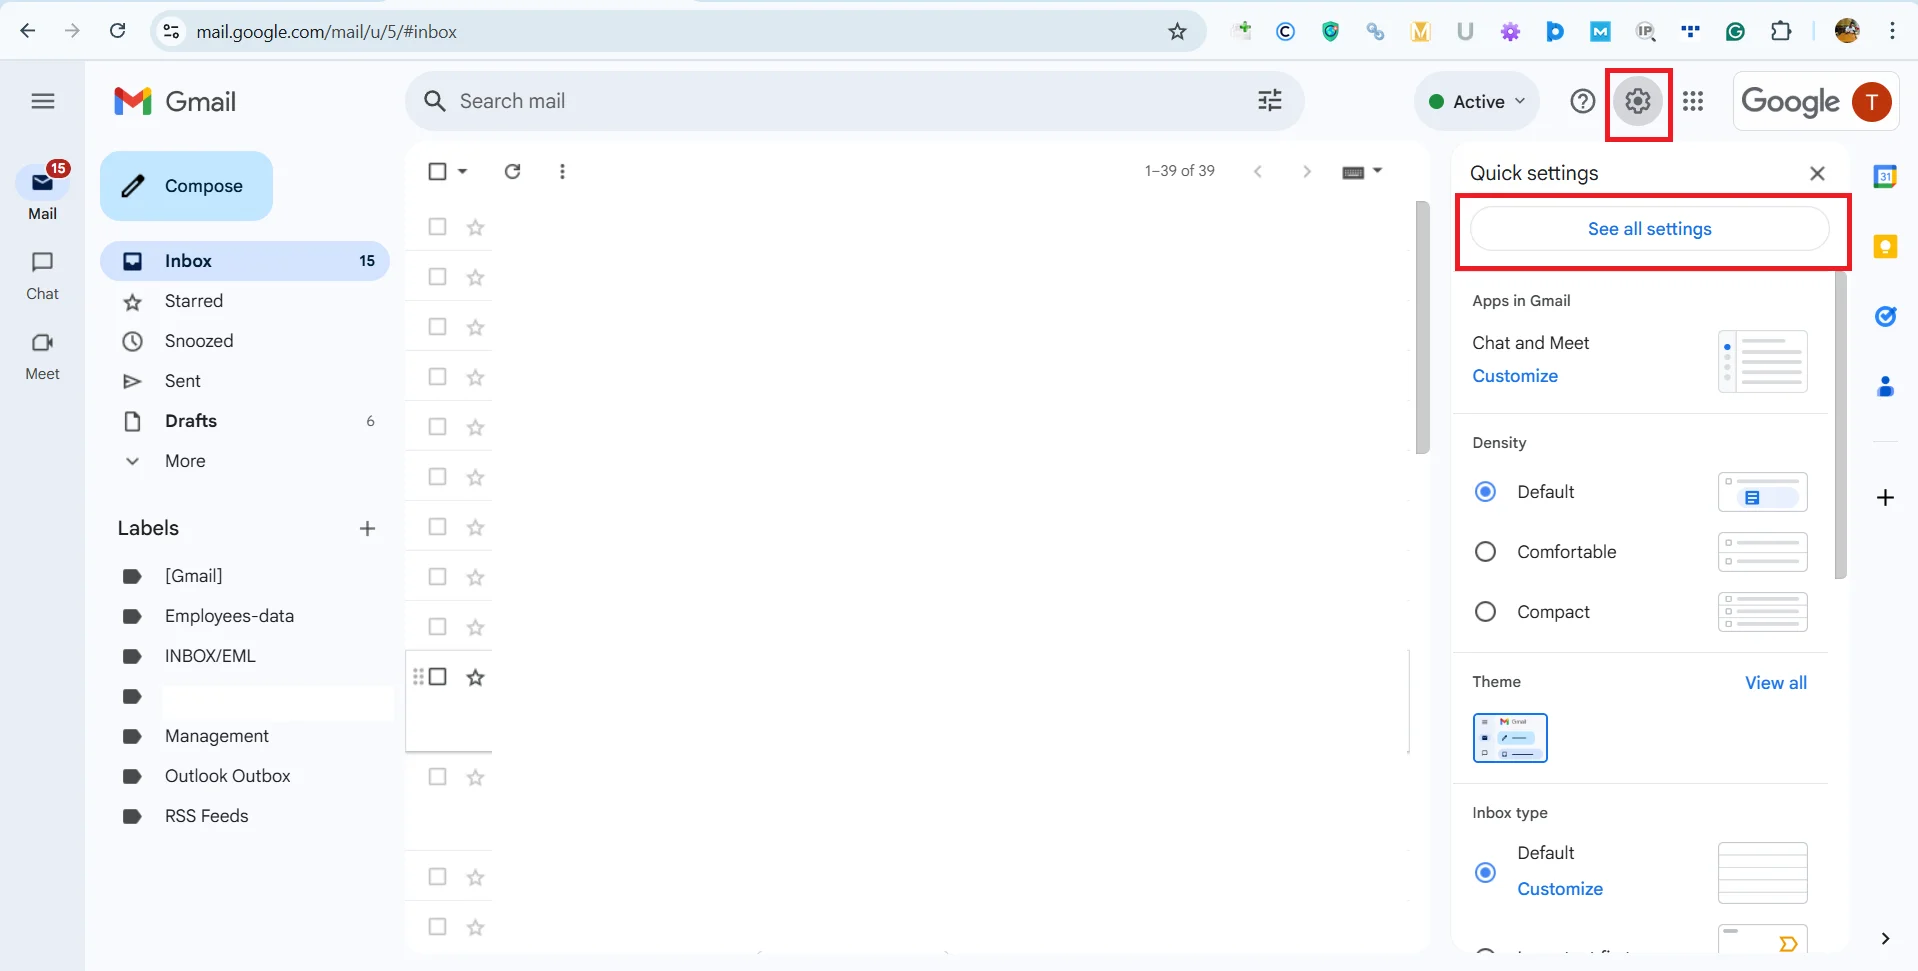Click Customize under Chat and Meet
Screen dimensions: 1918x971
1515,376
